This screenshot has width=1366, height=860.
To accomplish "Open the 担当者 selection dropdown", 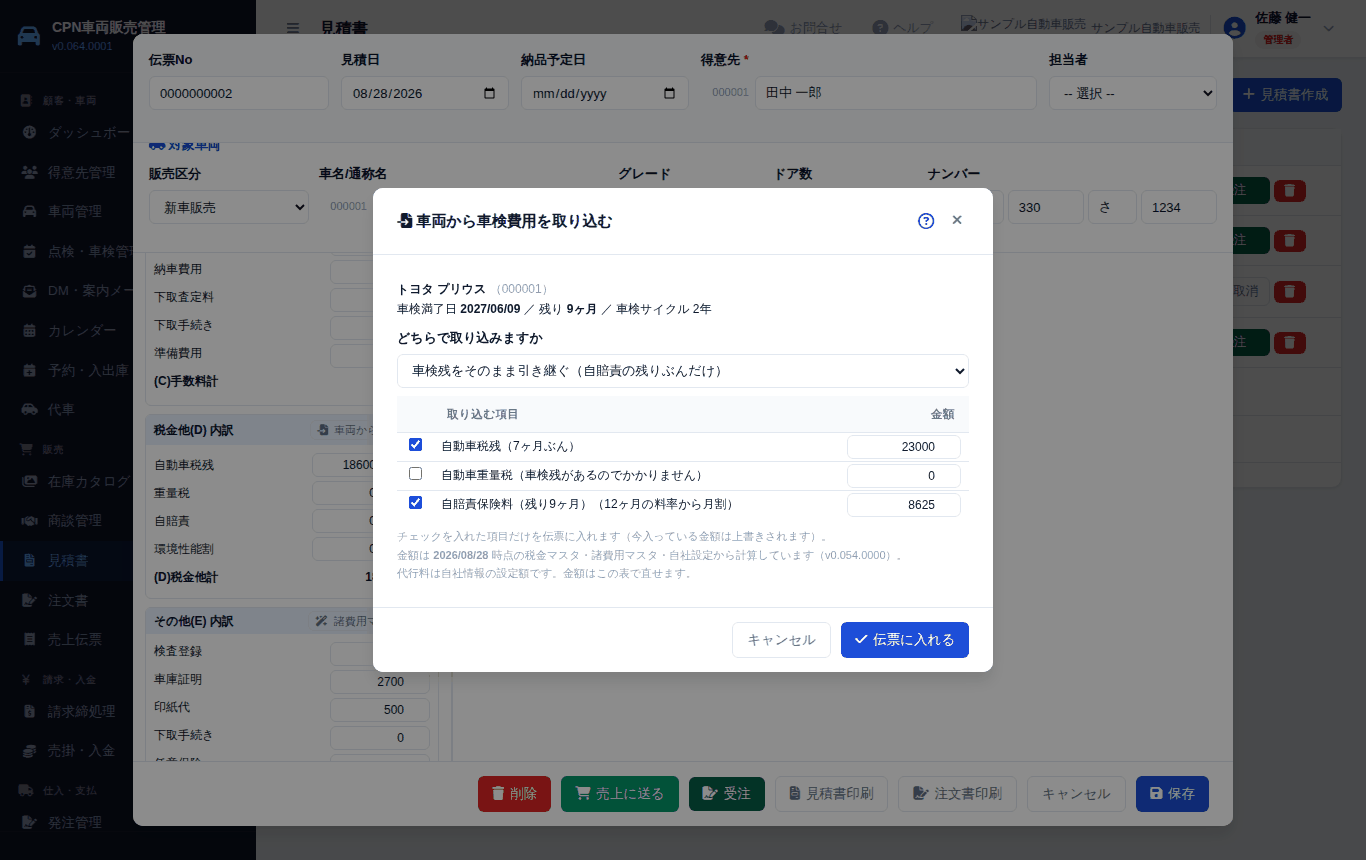I will (1133, 93).
